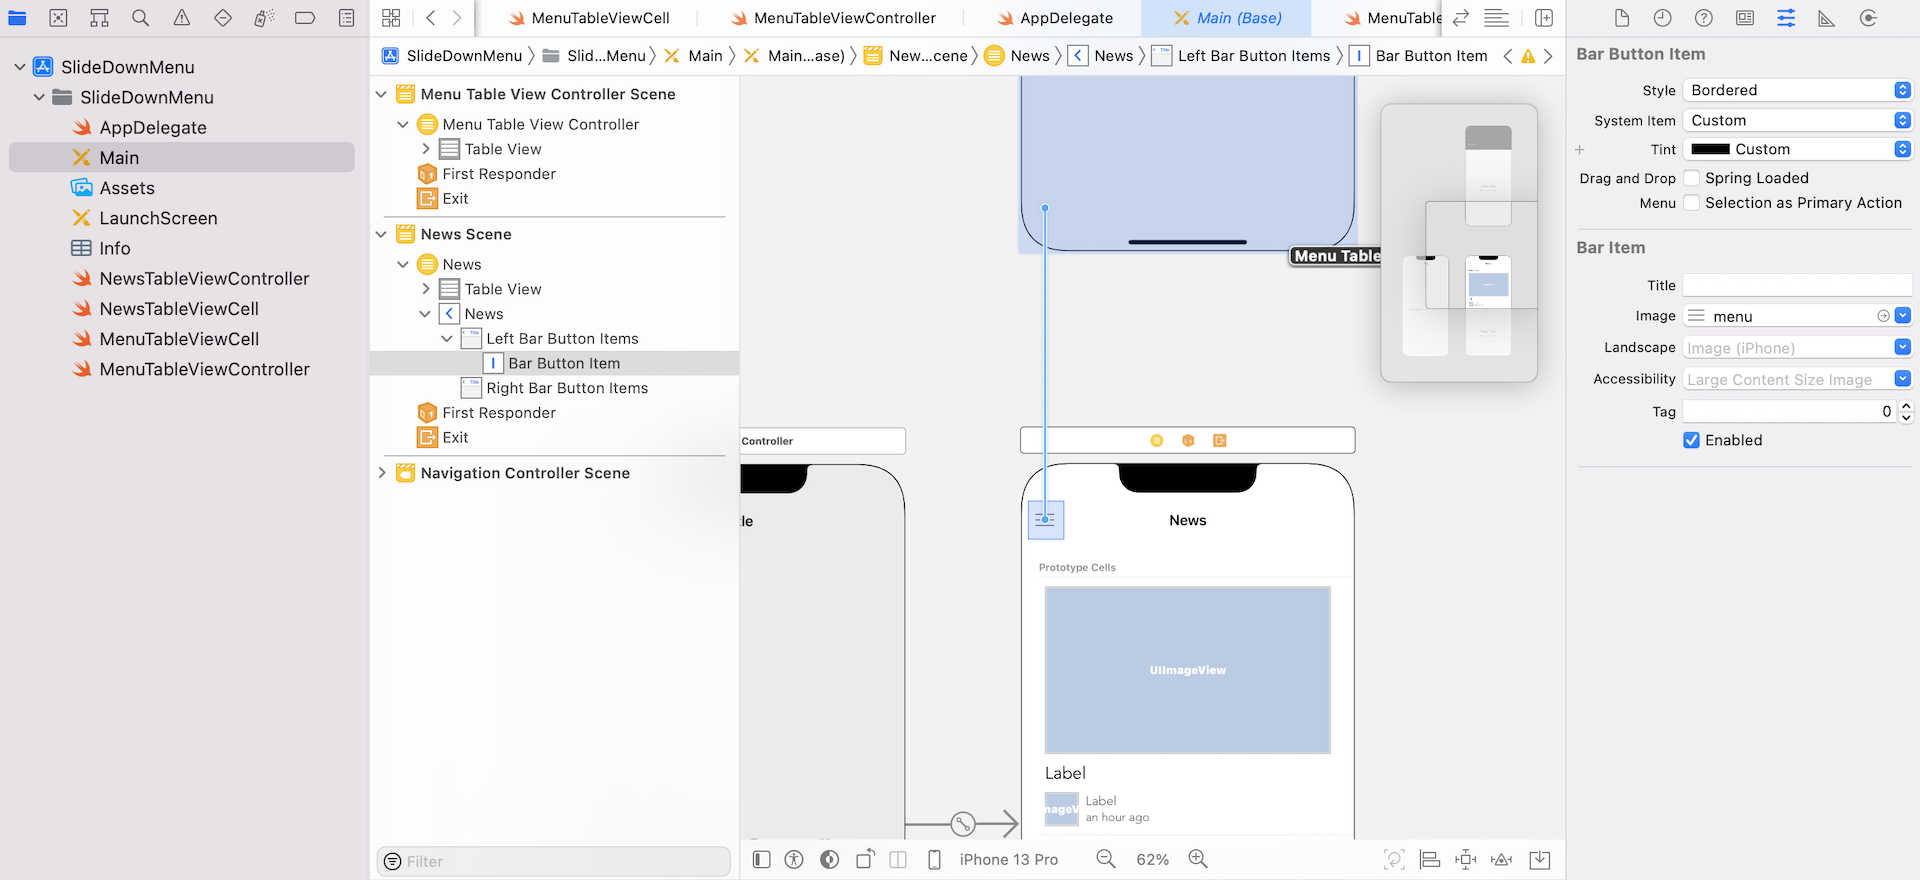Click the black Tint color swatch
Screen dimensions: 1920x880
(x=1710, y=149)
